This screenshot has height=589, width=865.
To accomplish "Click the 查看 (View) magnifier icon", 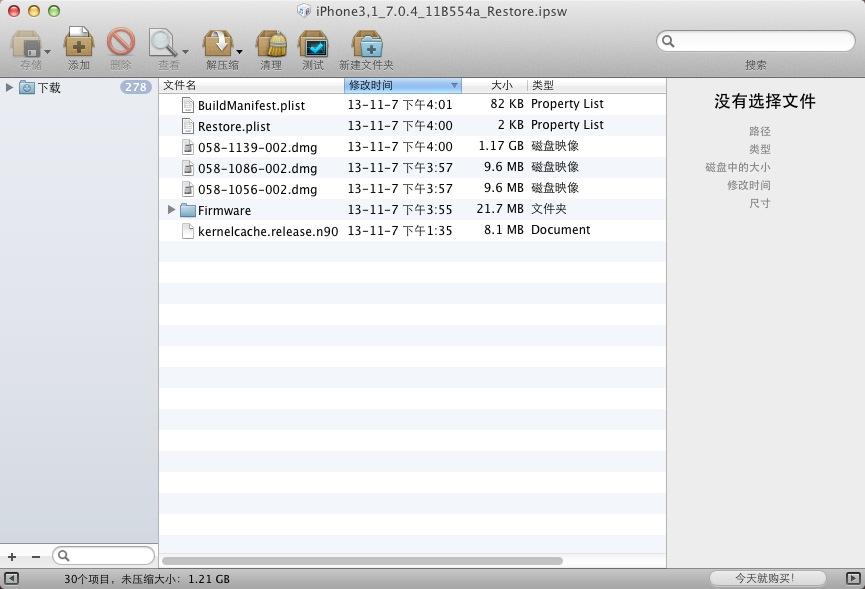I will point(163,42).
